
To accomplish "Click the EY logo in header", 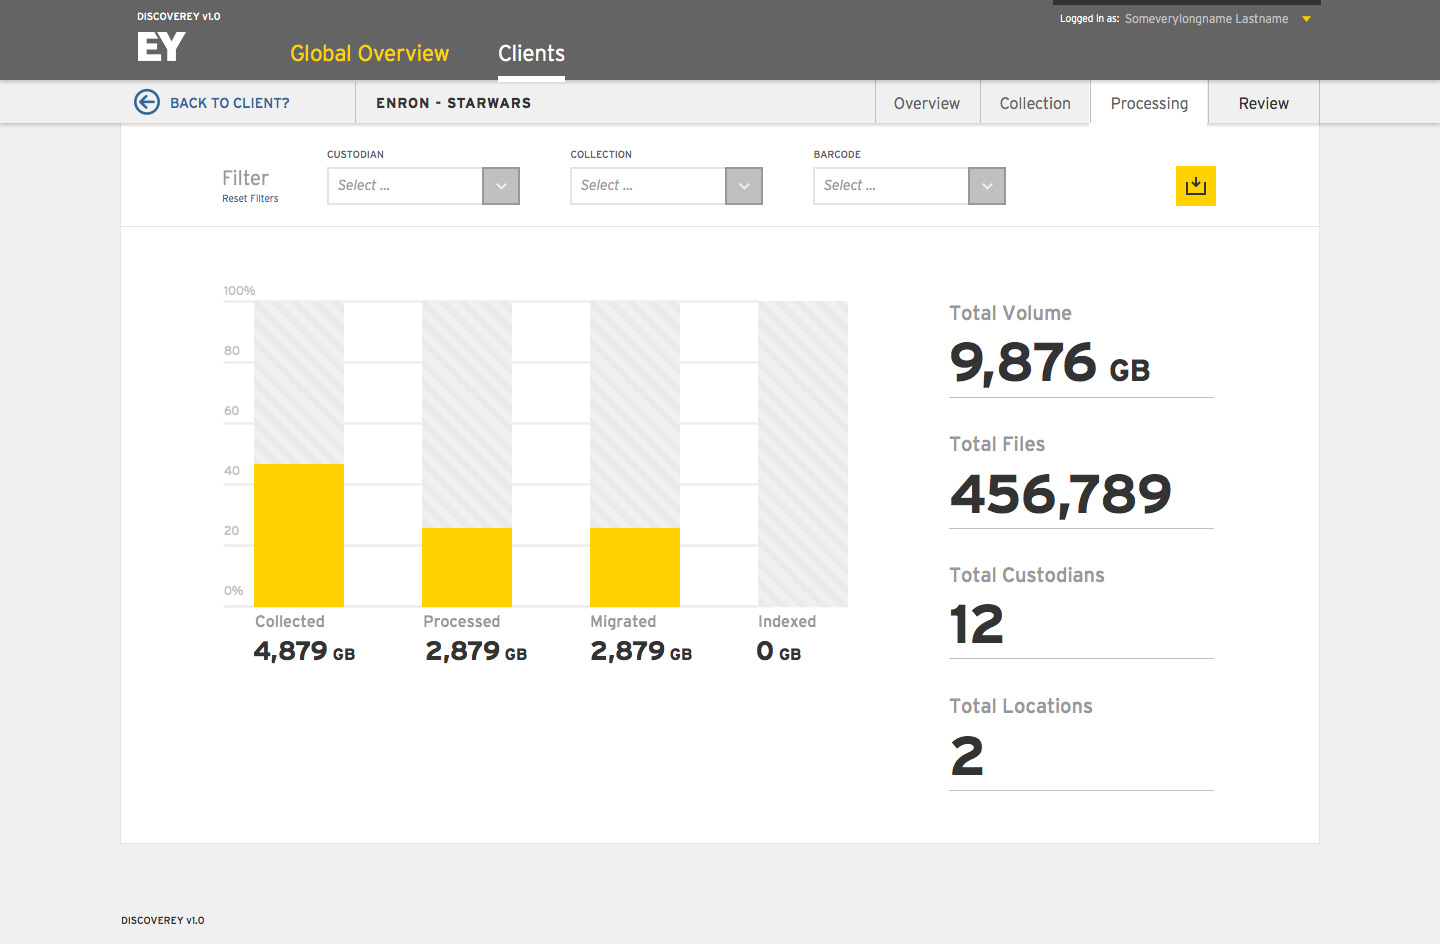I will [161, 46].
